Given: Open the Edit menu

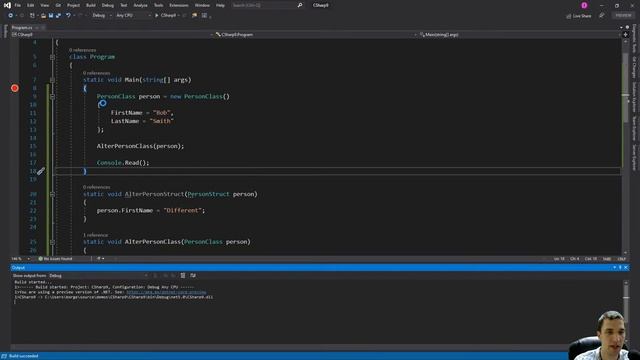Looking at the screenshot, I should [31, 5].
